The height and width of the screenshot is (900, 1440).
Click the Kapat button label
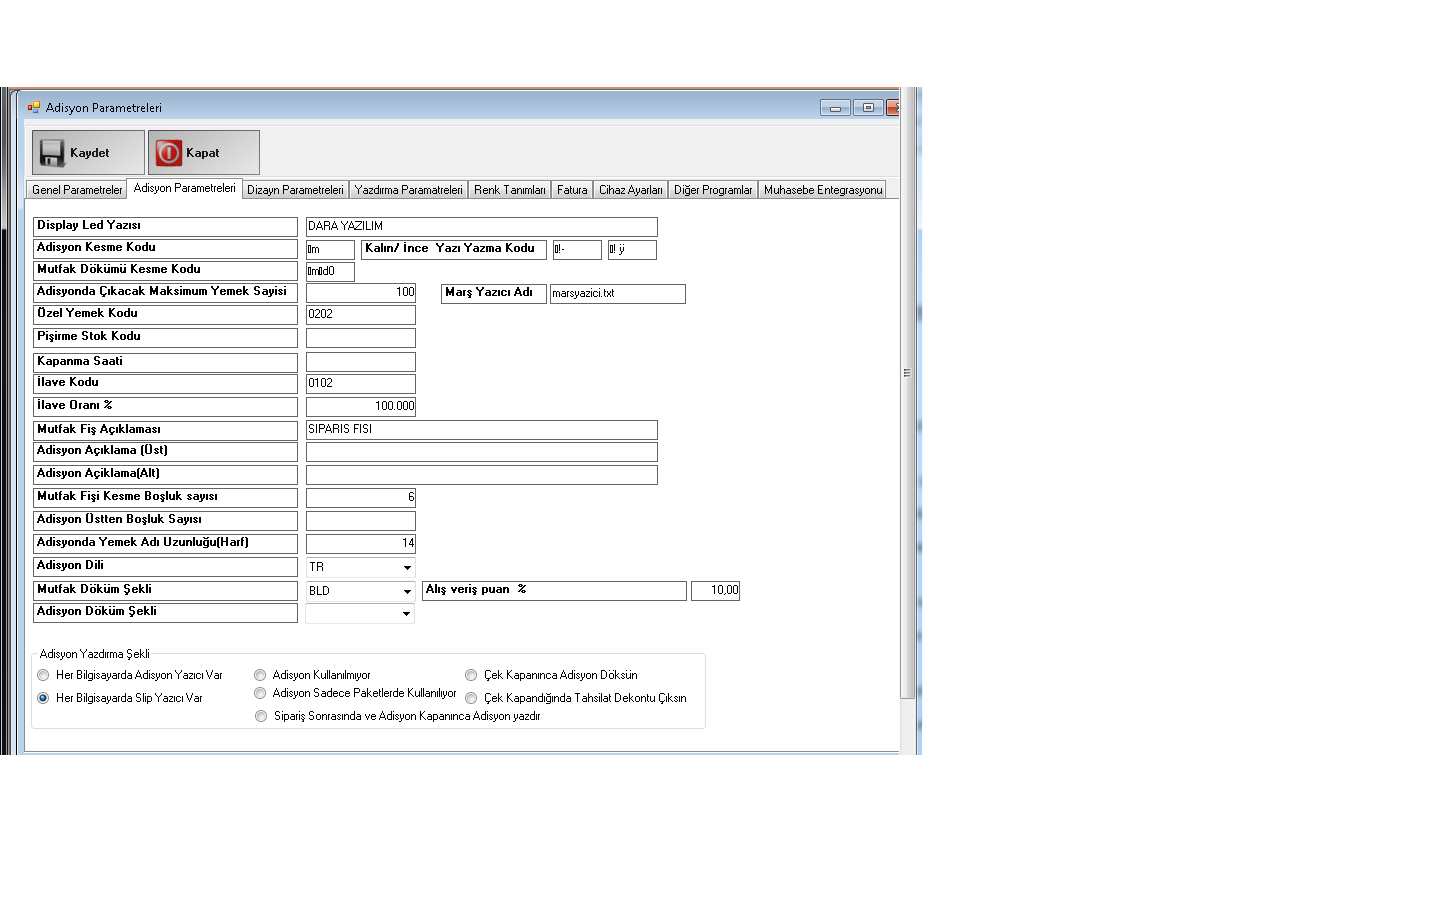tap(202, 153)
